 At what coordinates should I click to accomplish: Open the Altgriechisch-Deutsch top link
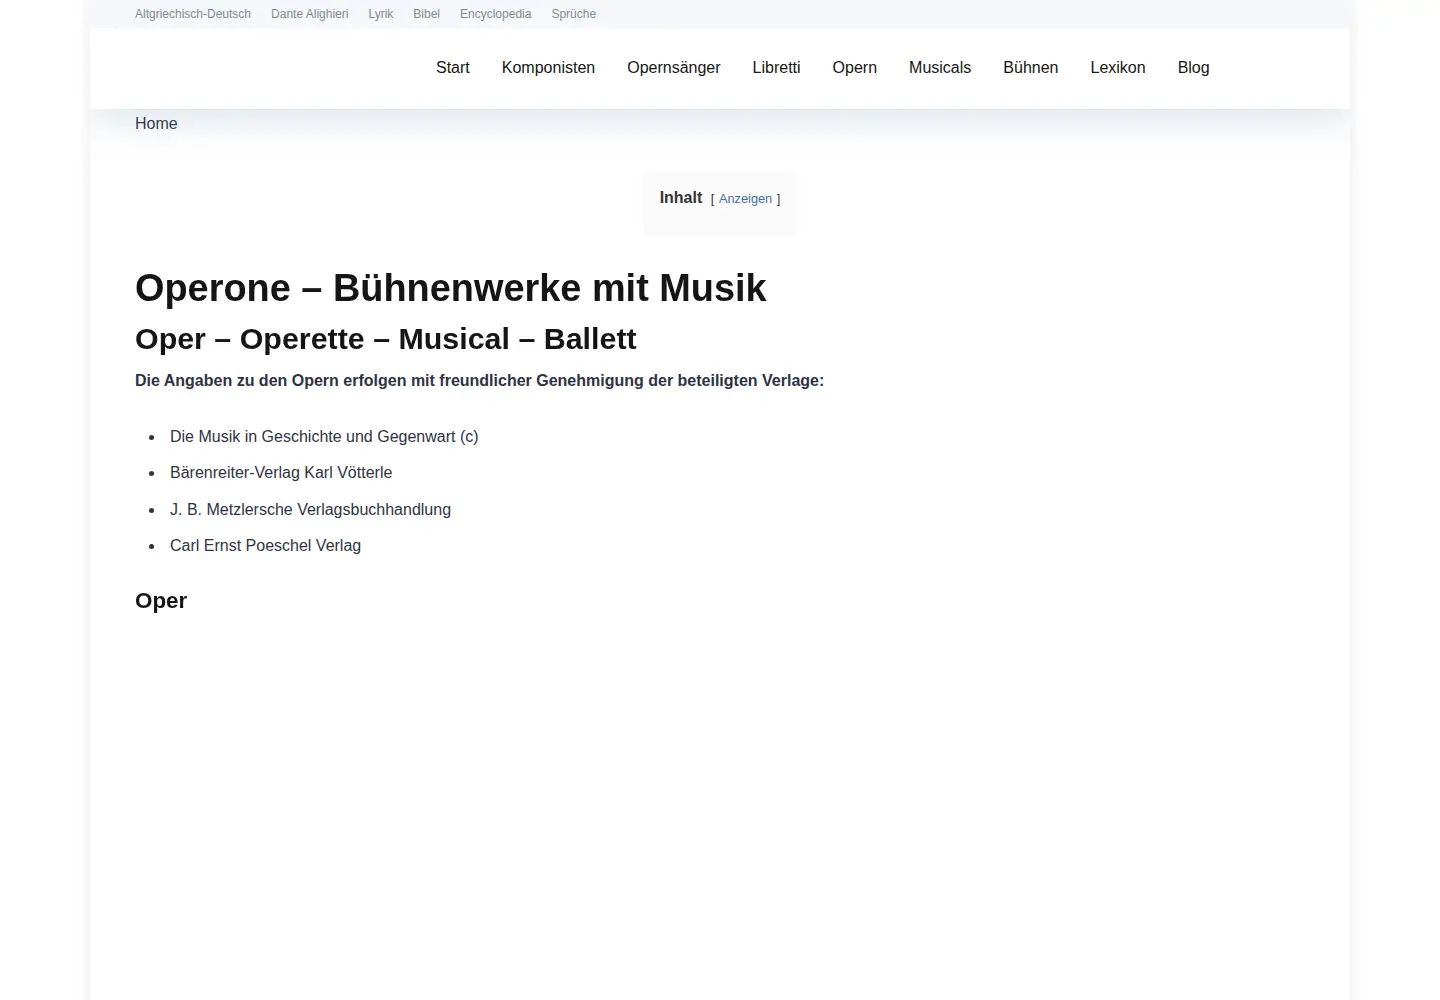tap(193, 14)
